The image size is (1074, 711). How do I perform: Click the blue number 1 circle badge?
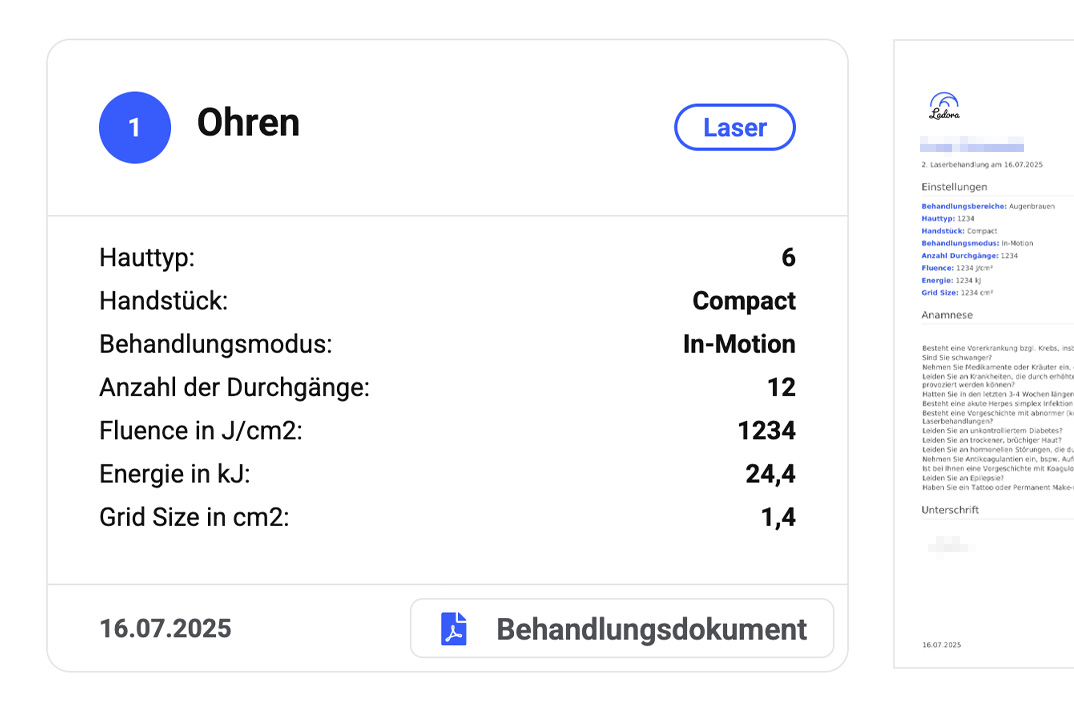click(x=135, y=127)
